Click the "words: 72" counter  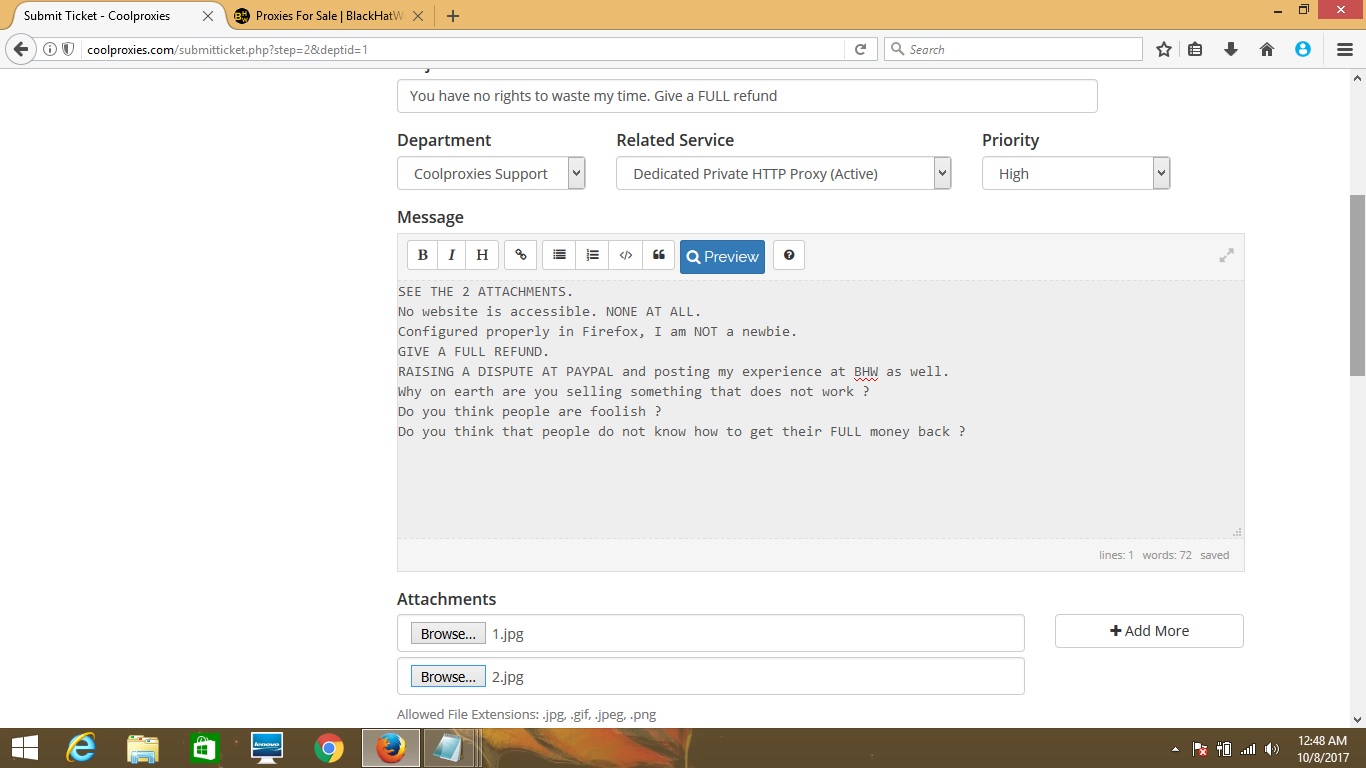click(x=1167, y=555)
